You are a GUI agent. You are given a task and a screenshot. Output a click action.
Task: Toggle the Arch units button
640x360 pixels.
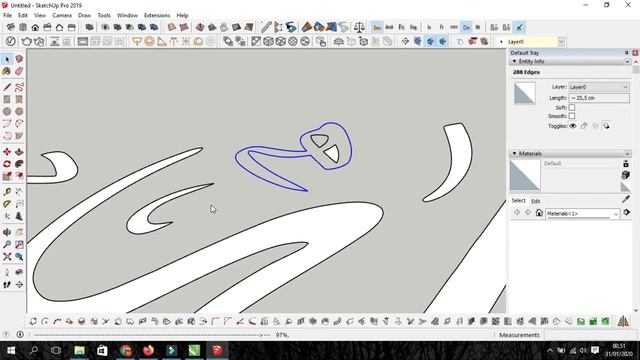click(389, 27)
